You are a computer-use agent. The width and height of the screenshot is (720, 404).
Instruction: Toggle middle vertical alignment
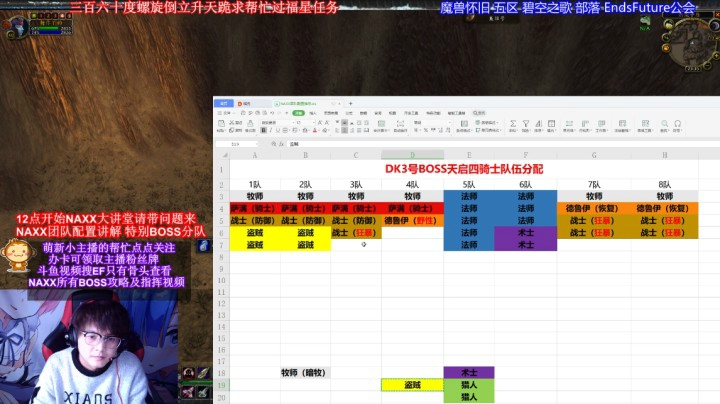coord(345,123)
